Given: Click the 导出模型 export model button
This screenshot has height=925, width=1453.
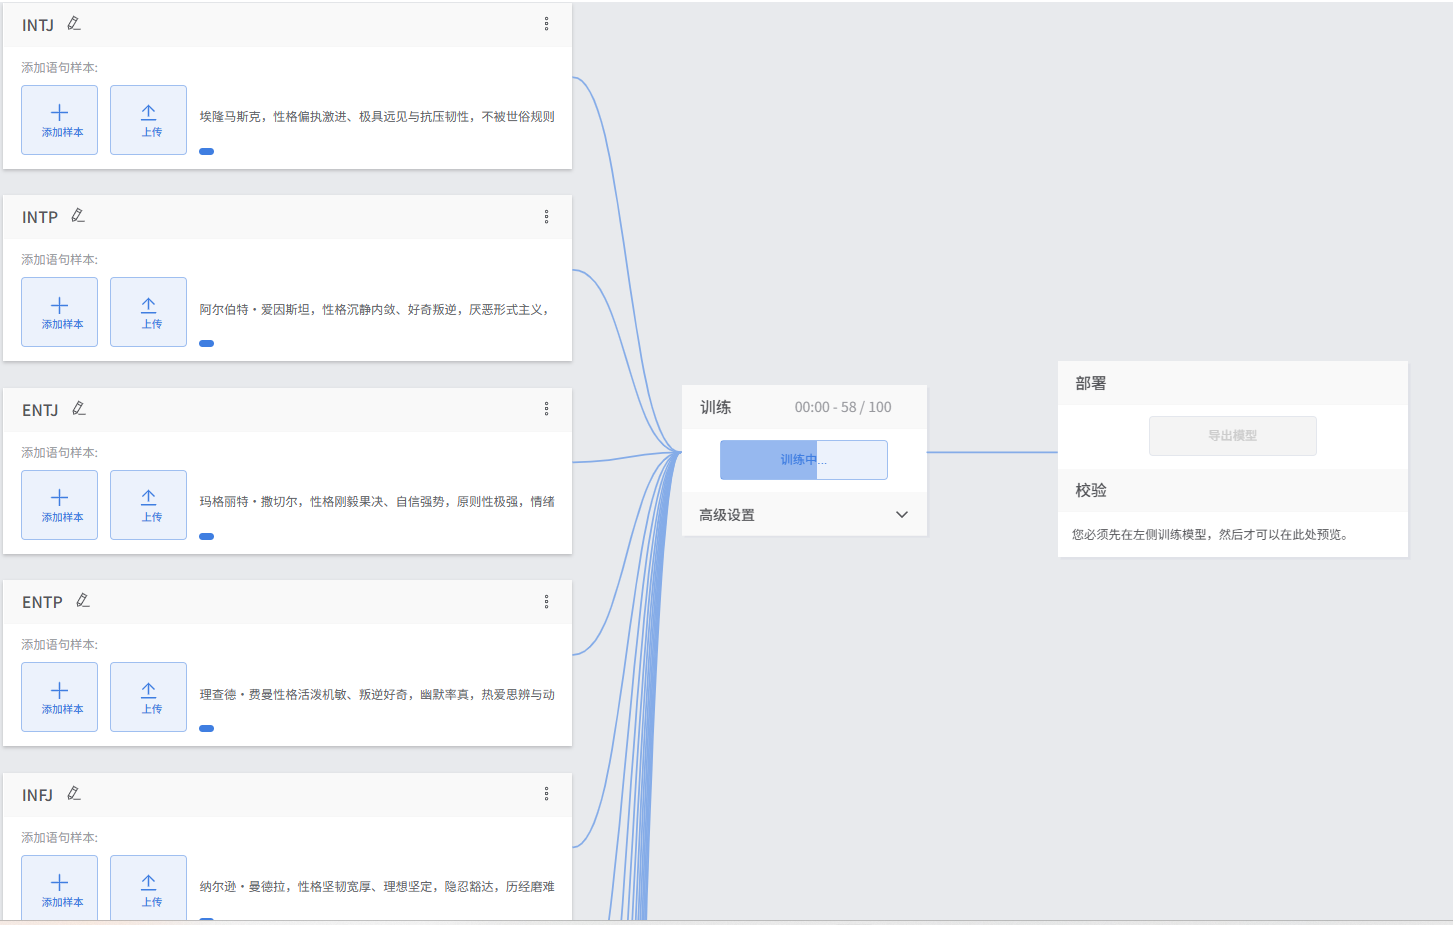Looking at the screenshot, I should pyautogui.click(x=1232, y=436).
